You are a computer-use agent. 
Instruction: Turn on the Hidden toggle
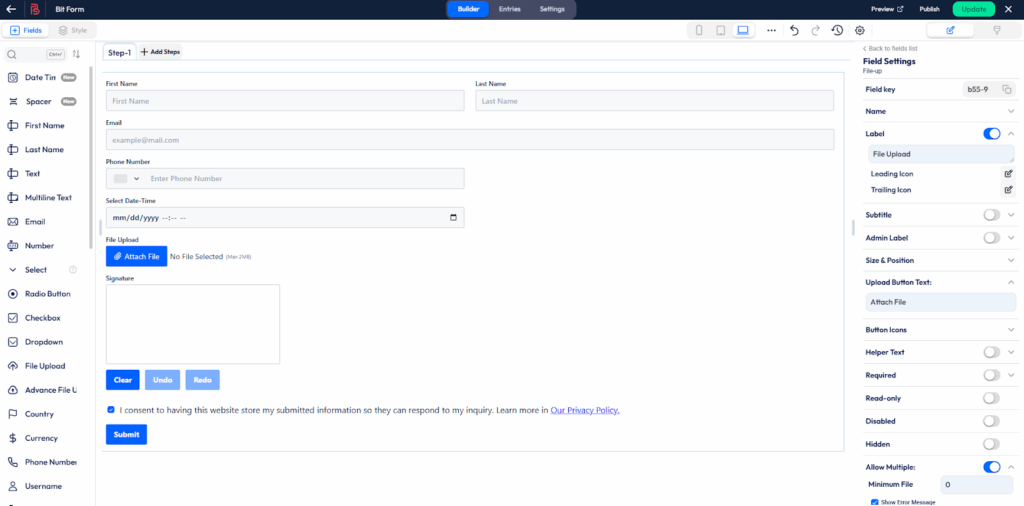tap(991, 444)
